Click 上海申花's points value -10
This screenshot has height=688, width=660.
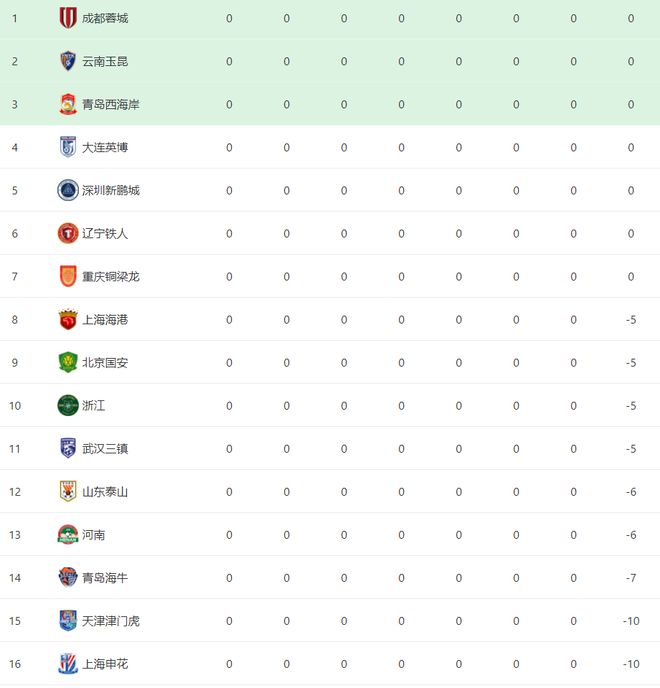(631, 664)
